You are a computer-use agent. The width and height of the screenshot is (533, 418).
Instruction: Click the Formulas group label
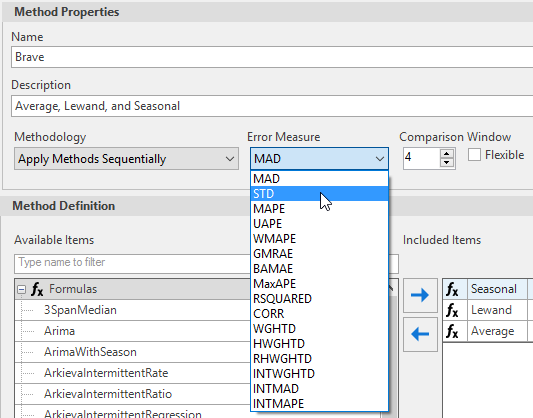[73, 289]
